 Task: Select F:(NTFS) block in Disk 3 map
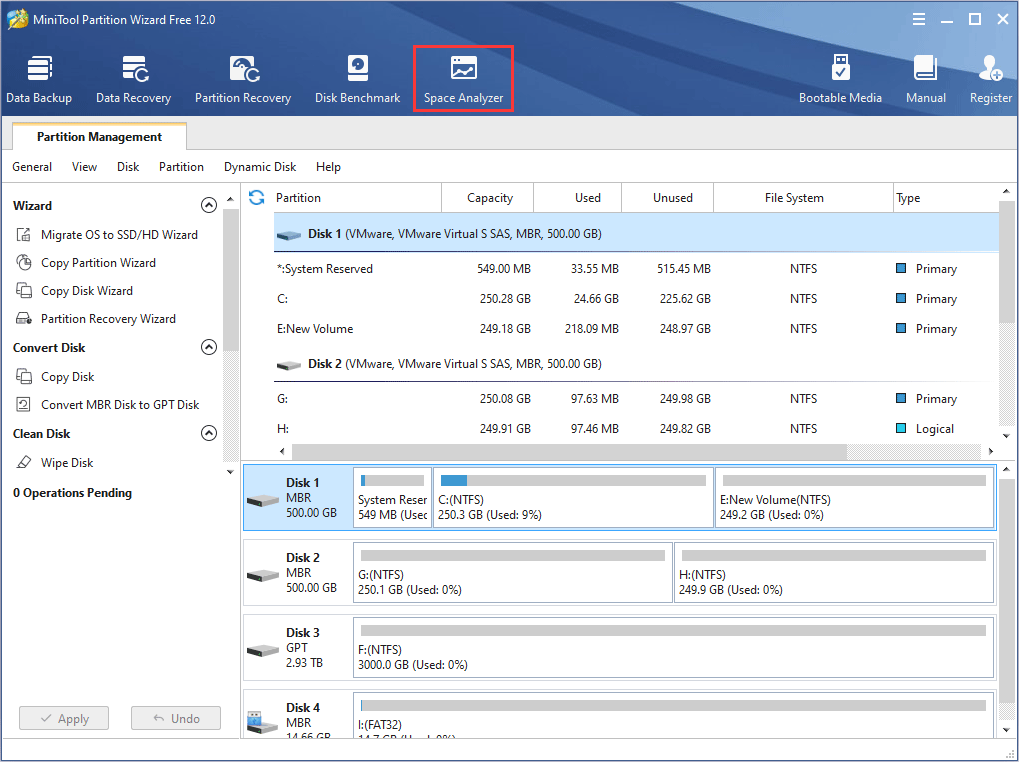[x=673, y=648]
